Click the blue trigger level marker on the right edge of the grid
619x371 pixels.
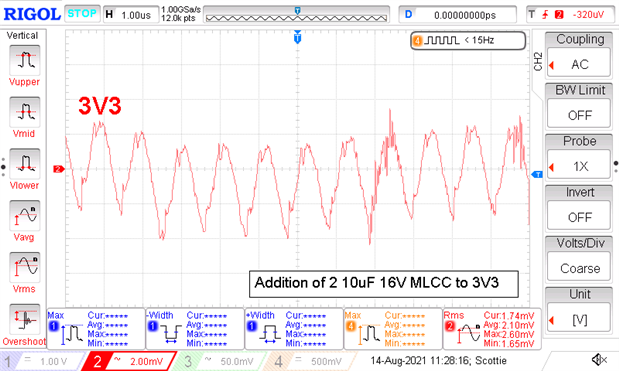click(x=537, y=174)
